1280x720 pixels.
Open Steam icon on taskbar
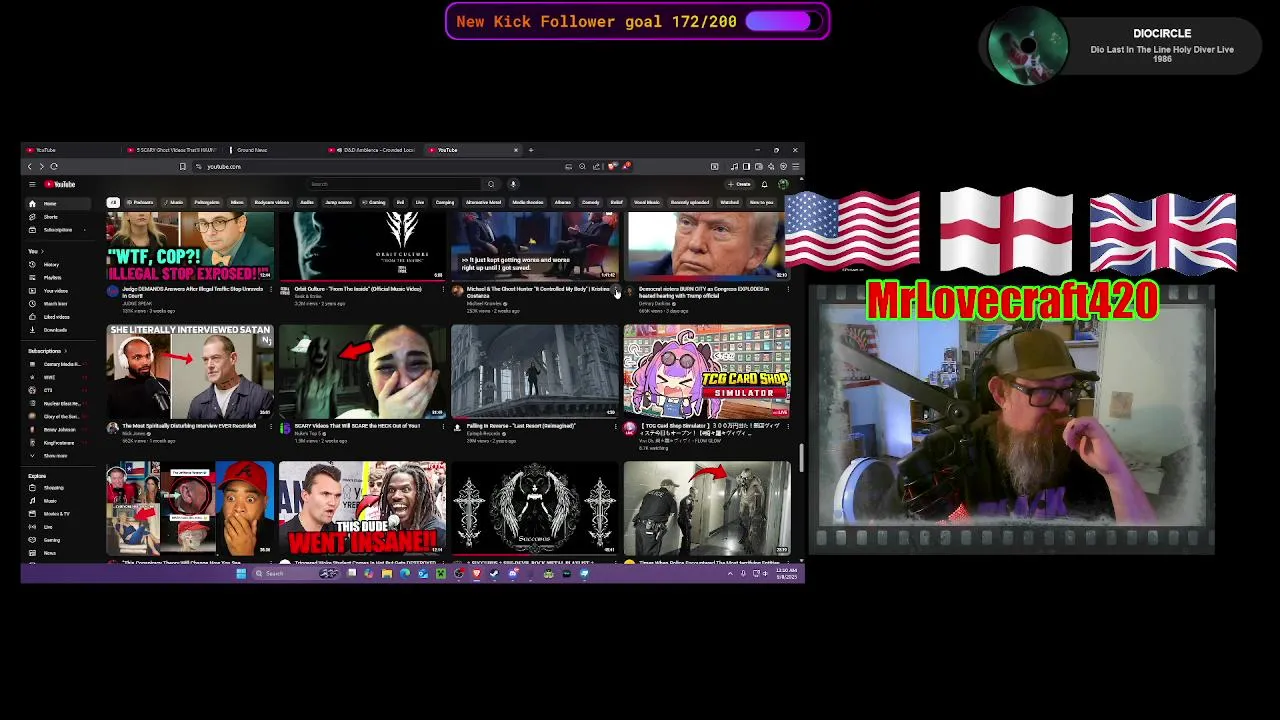pos(494,573)
